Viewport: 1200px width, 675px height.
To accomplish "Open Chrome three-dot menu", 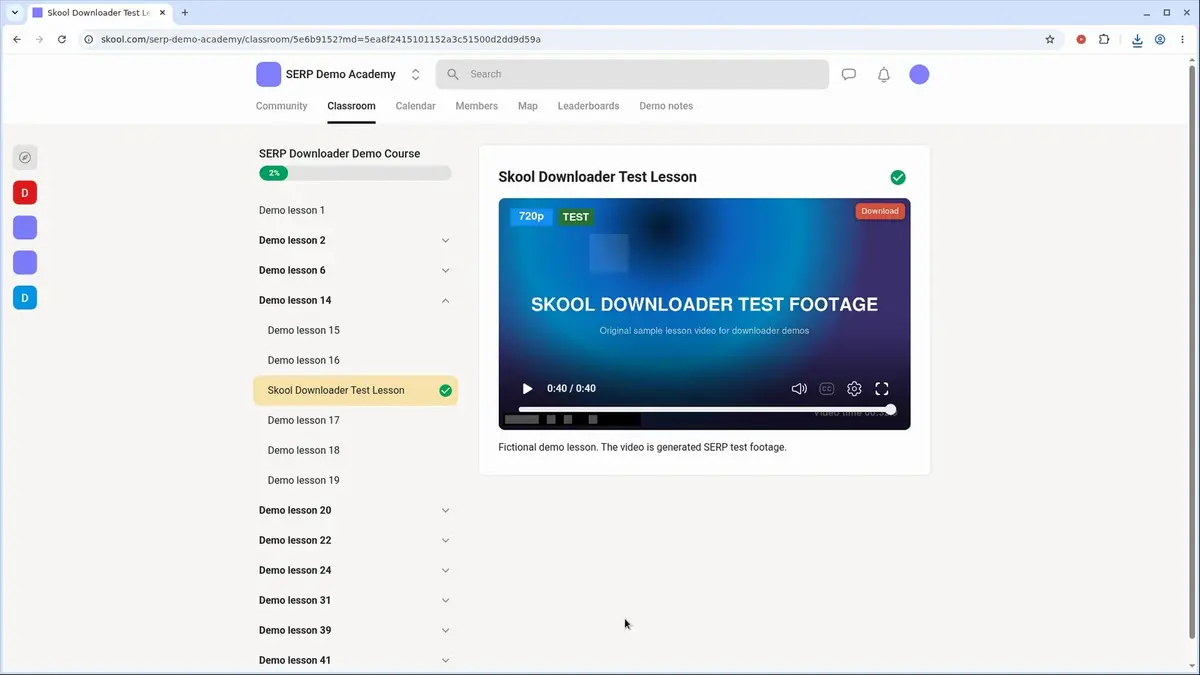I will click(x=1183, y=40).
